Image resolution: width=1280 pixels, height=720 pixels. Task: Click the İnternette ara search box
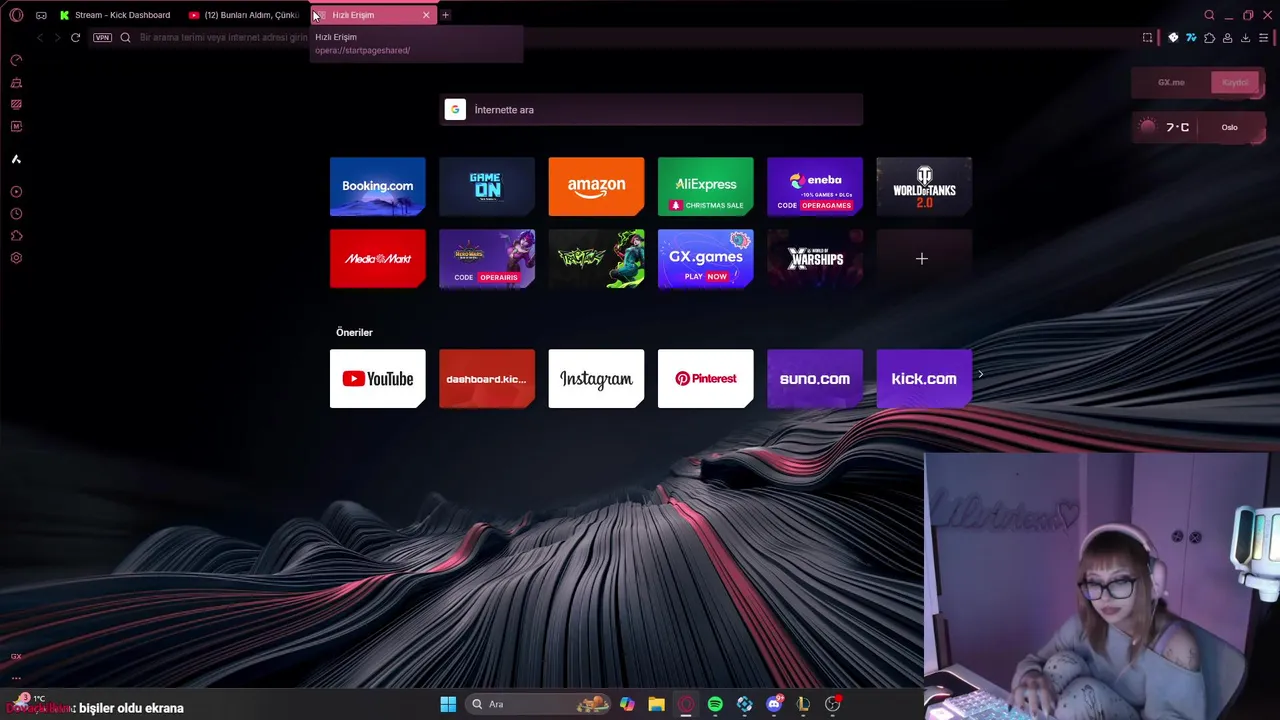point(652,110)
